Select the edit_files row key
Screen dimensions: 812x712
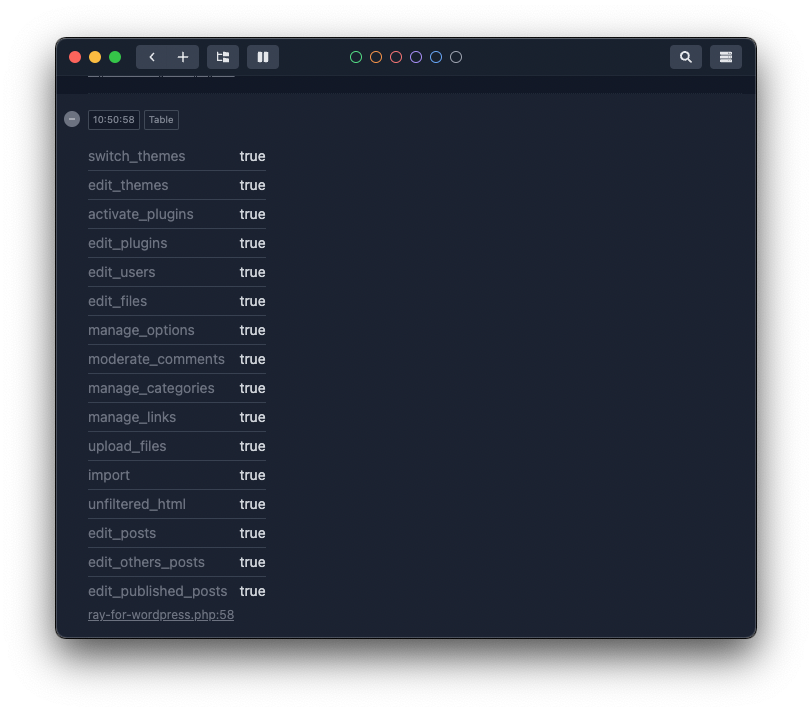point(118,301)
